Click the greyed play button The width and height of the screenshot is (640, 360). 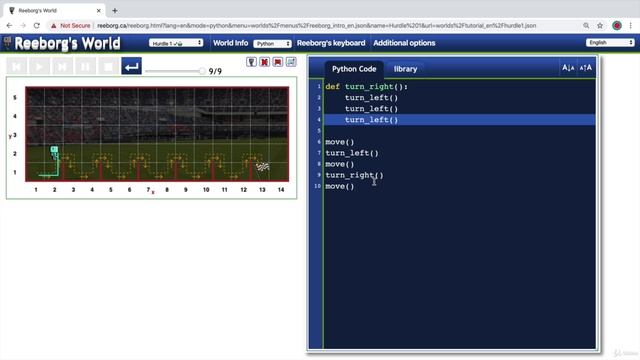point(39,67)
